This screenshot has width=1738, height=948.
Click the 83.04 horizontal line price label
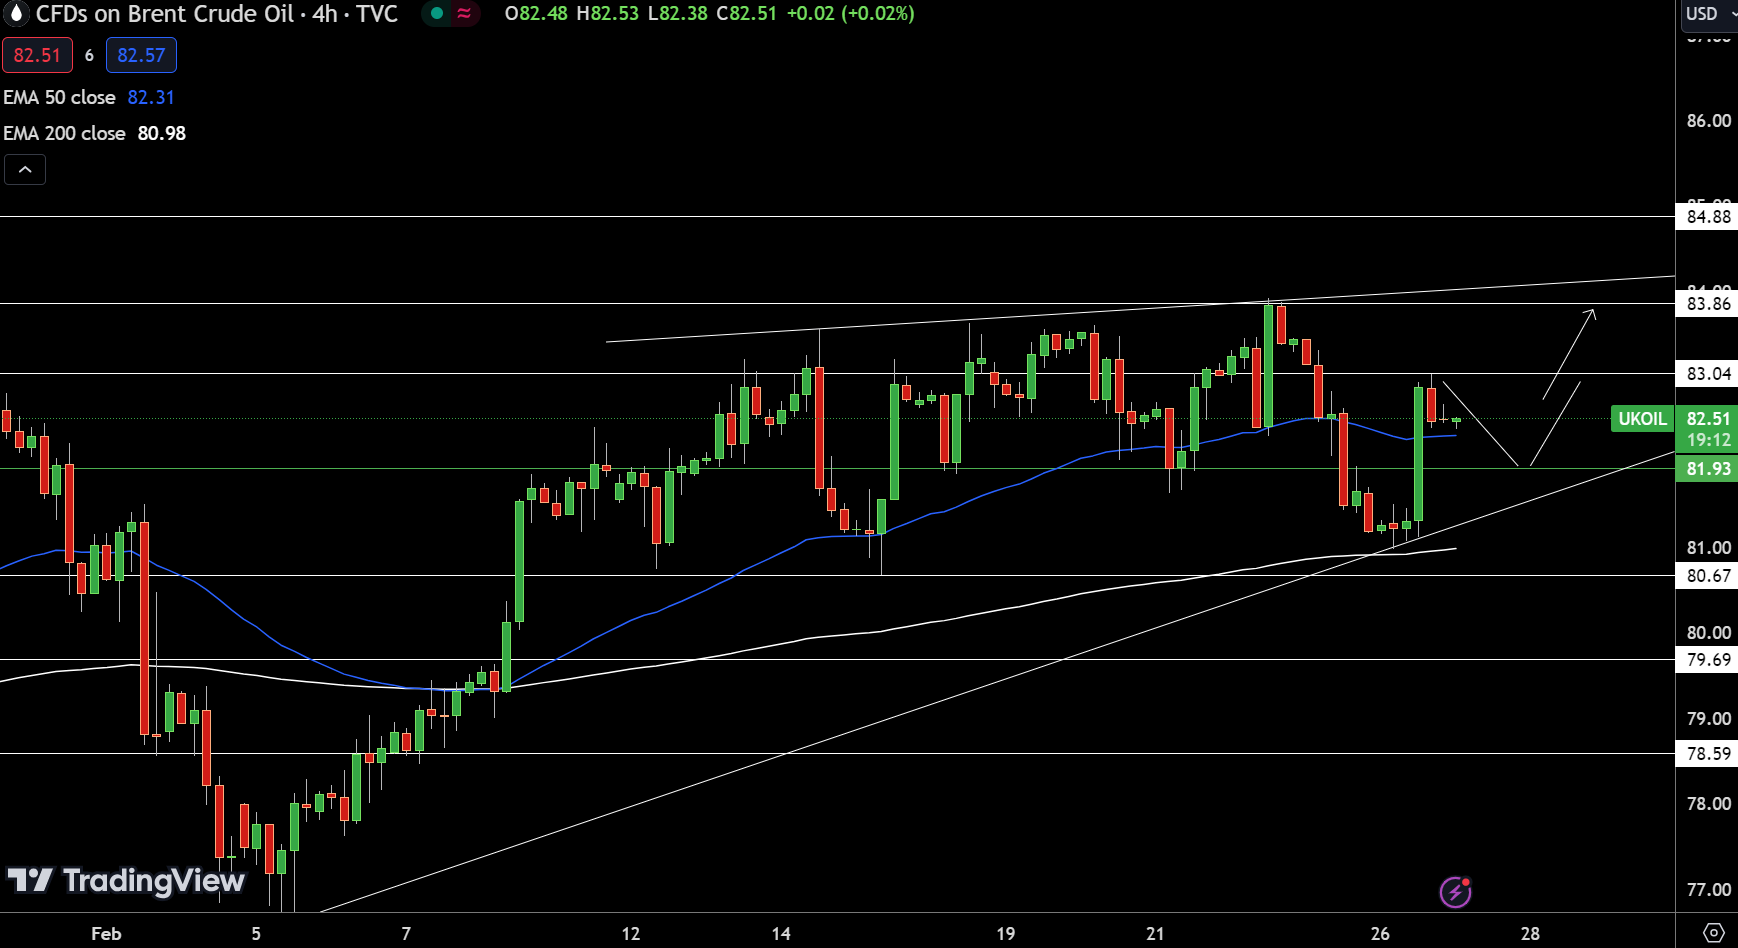[1708, 374]
